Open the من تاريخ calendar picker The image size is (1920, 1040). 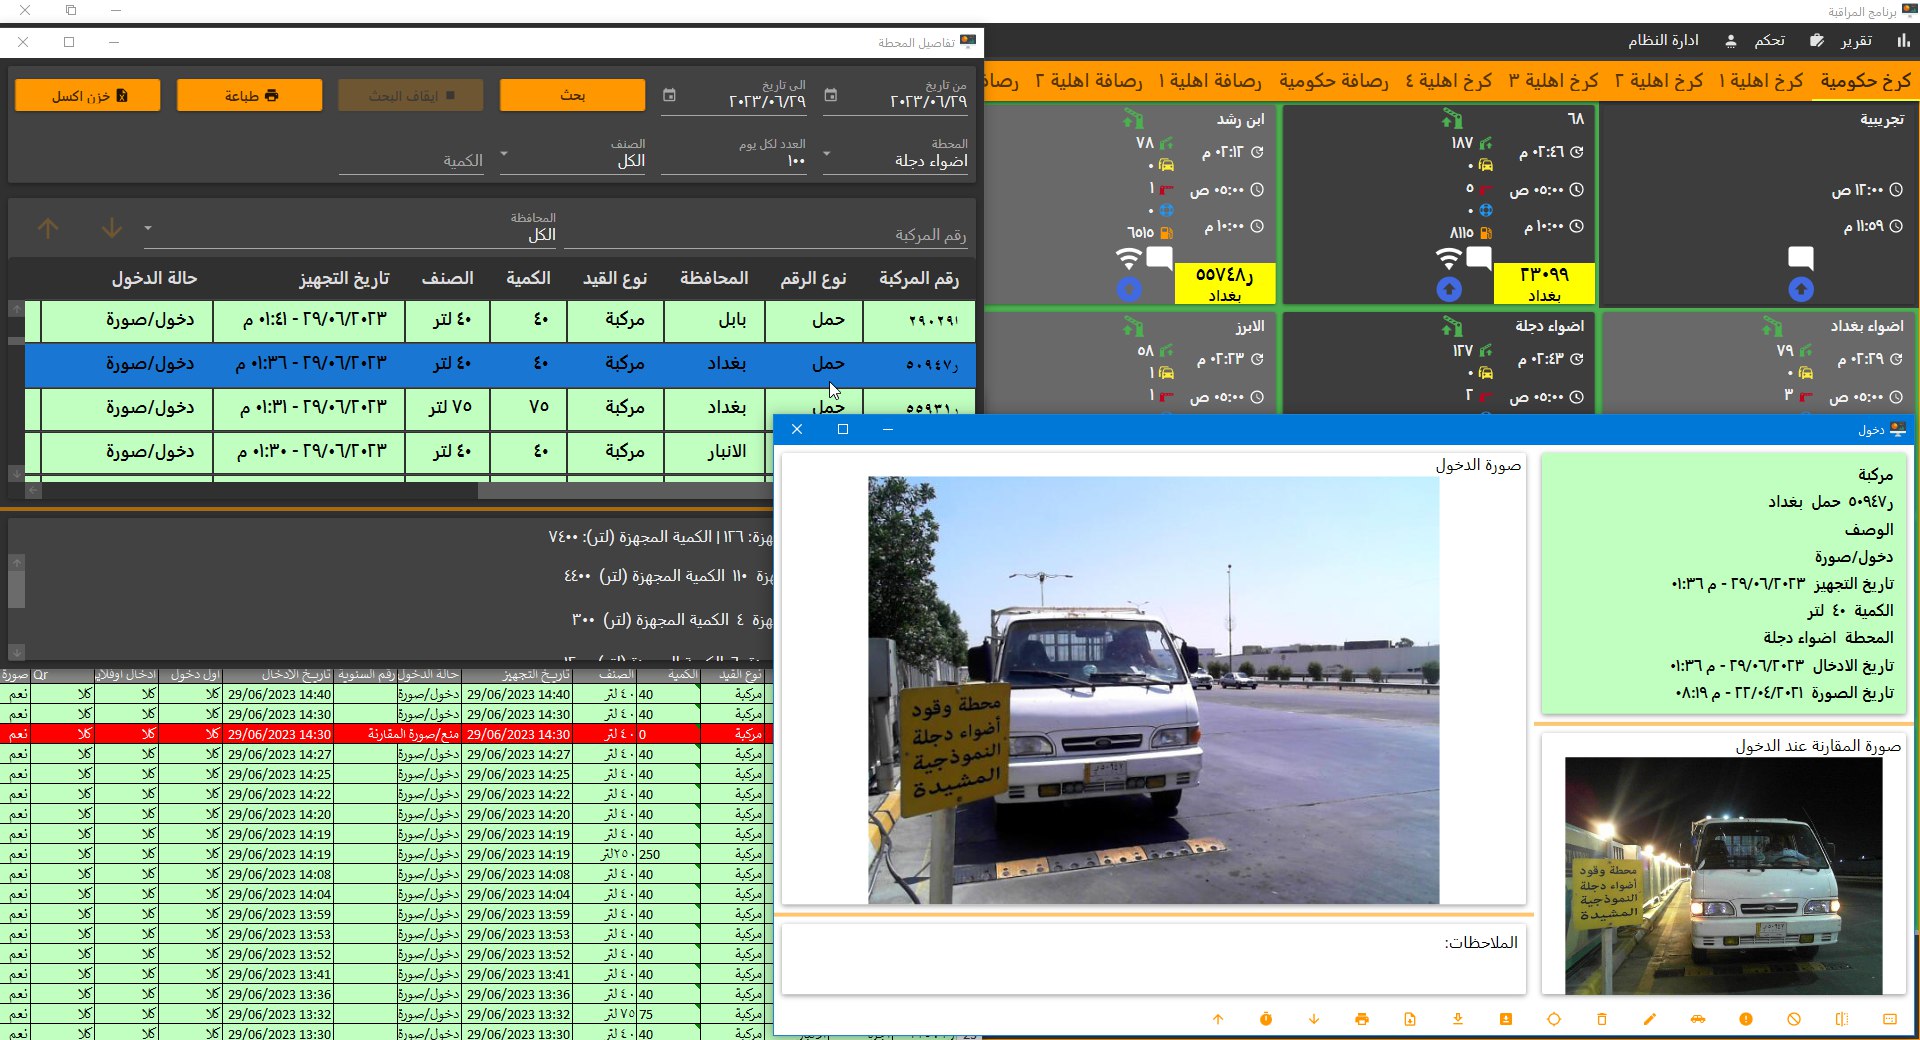(830, 95)
